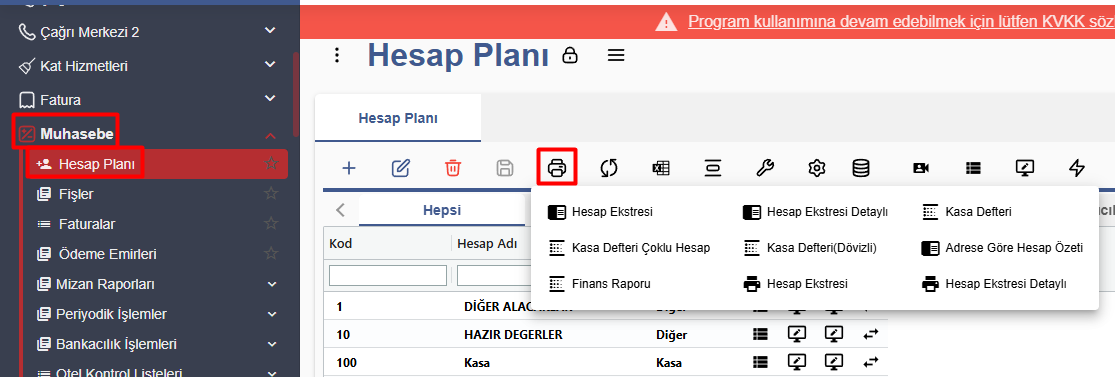
Task: Expand Mizan Raporları chevron
Action: [x=272, y=284]
